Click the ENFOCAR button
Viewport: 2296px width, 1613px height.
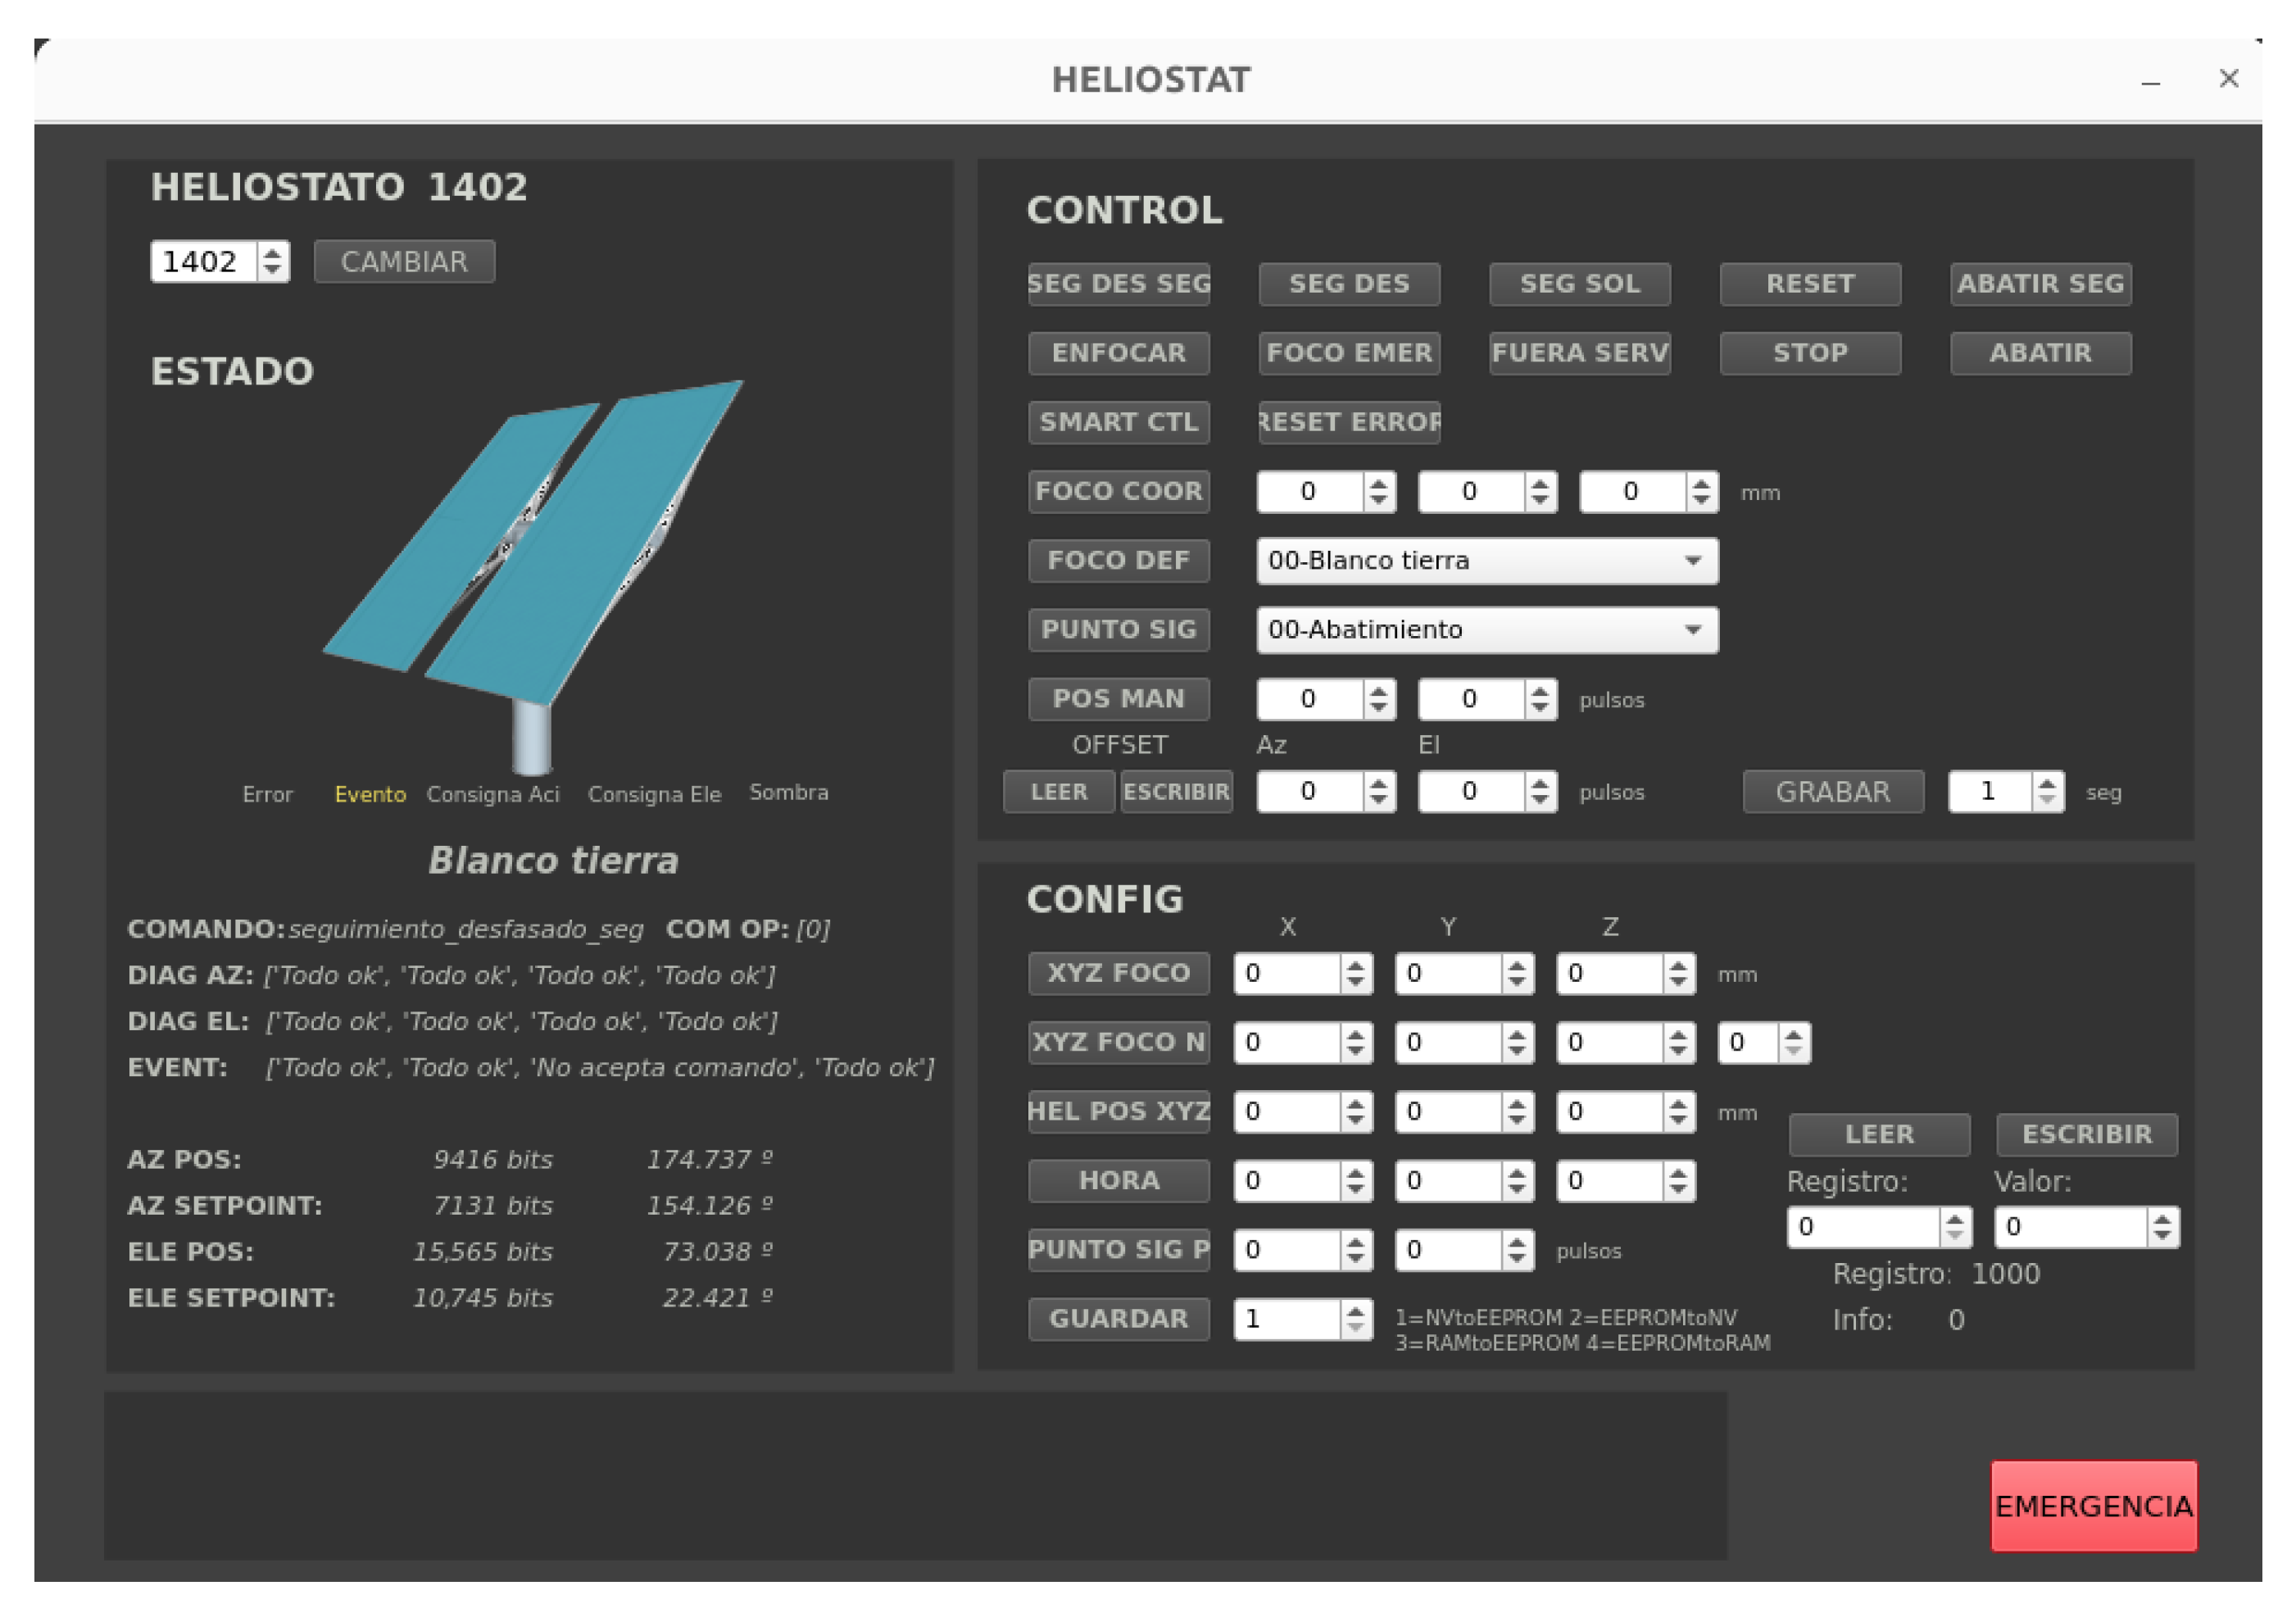1118,353
